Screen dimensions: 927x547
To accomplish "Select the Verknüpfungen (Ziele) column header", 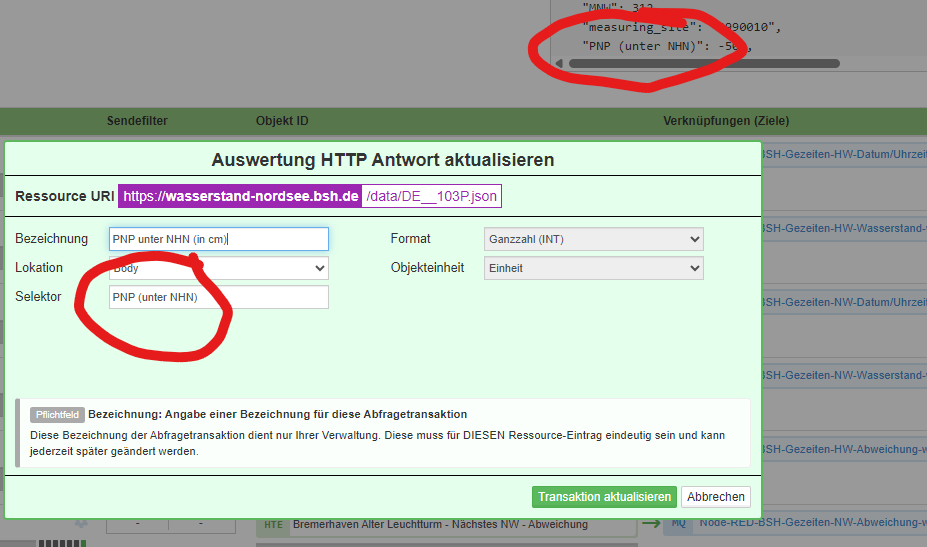I will coord(726,121).
